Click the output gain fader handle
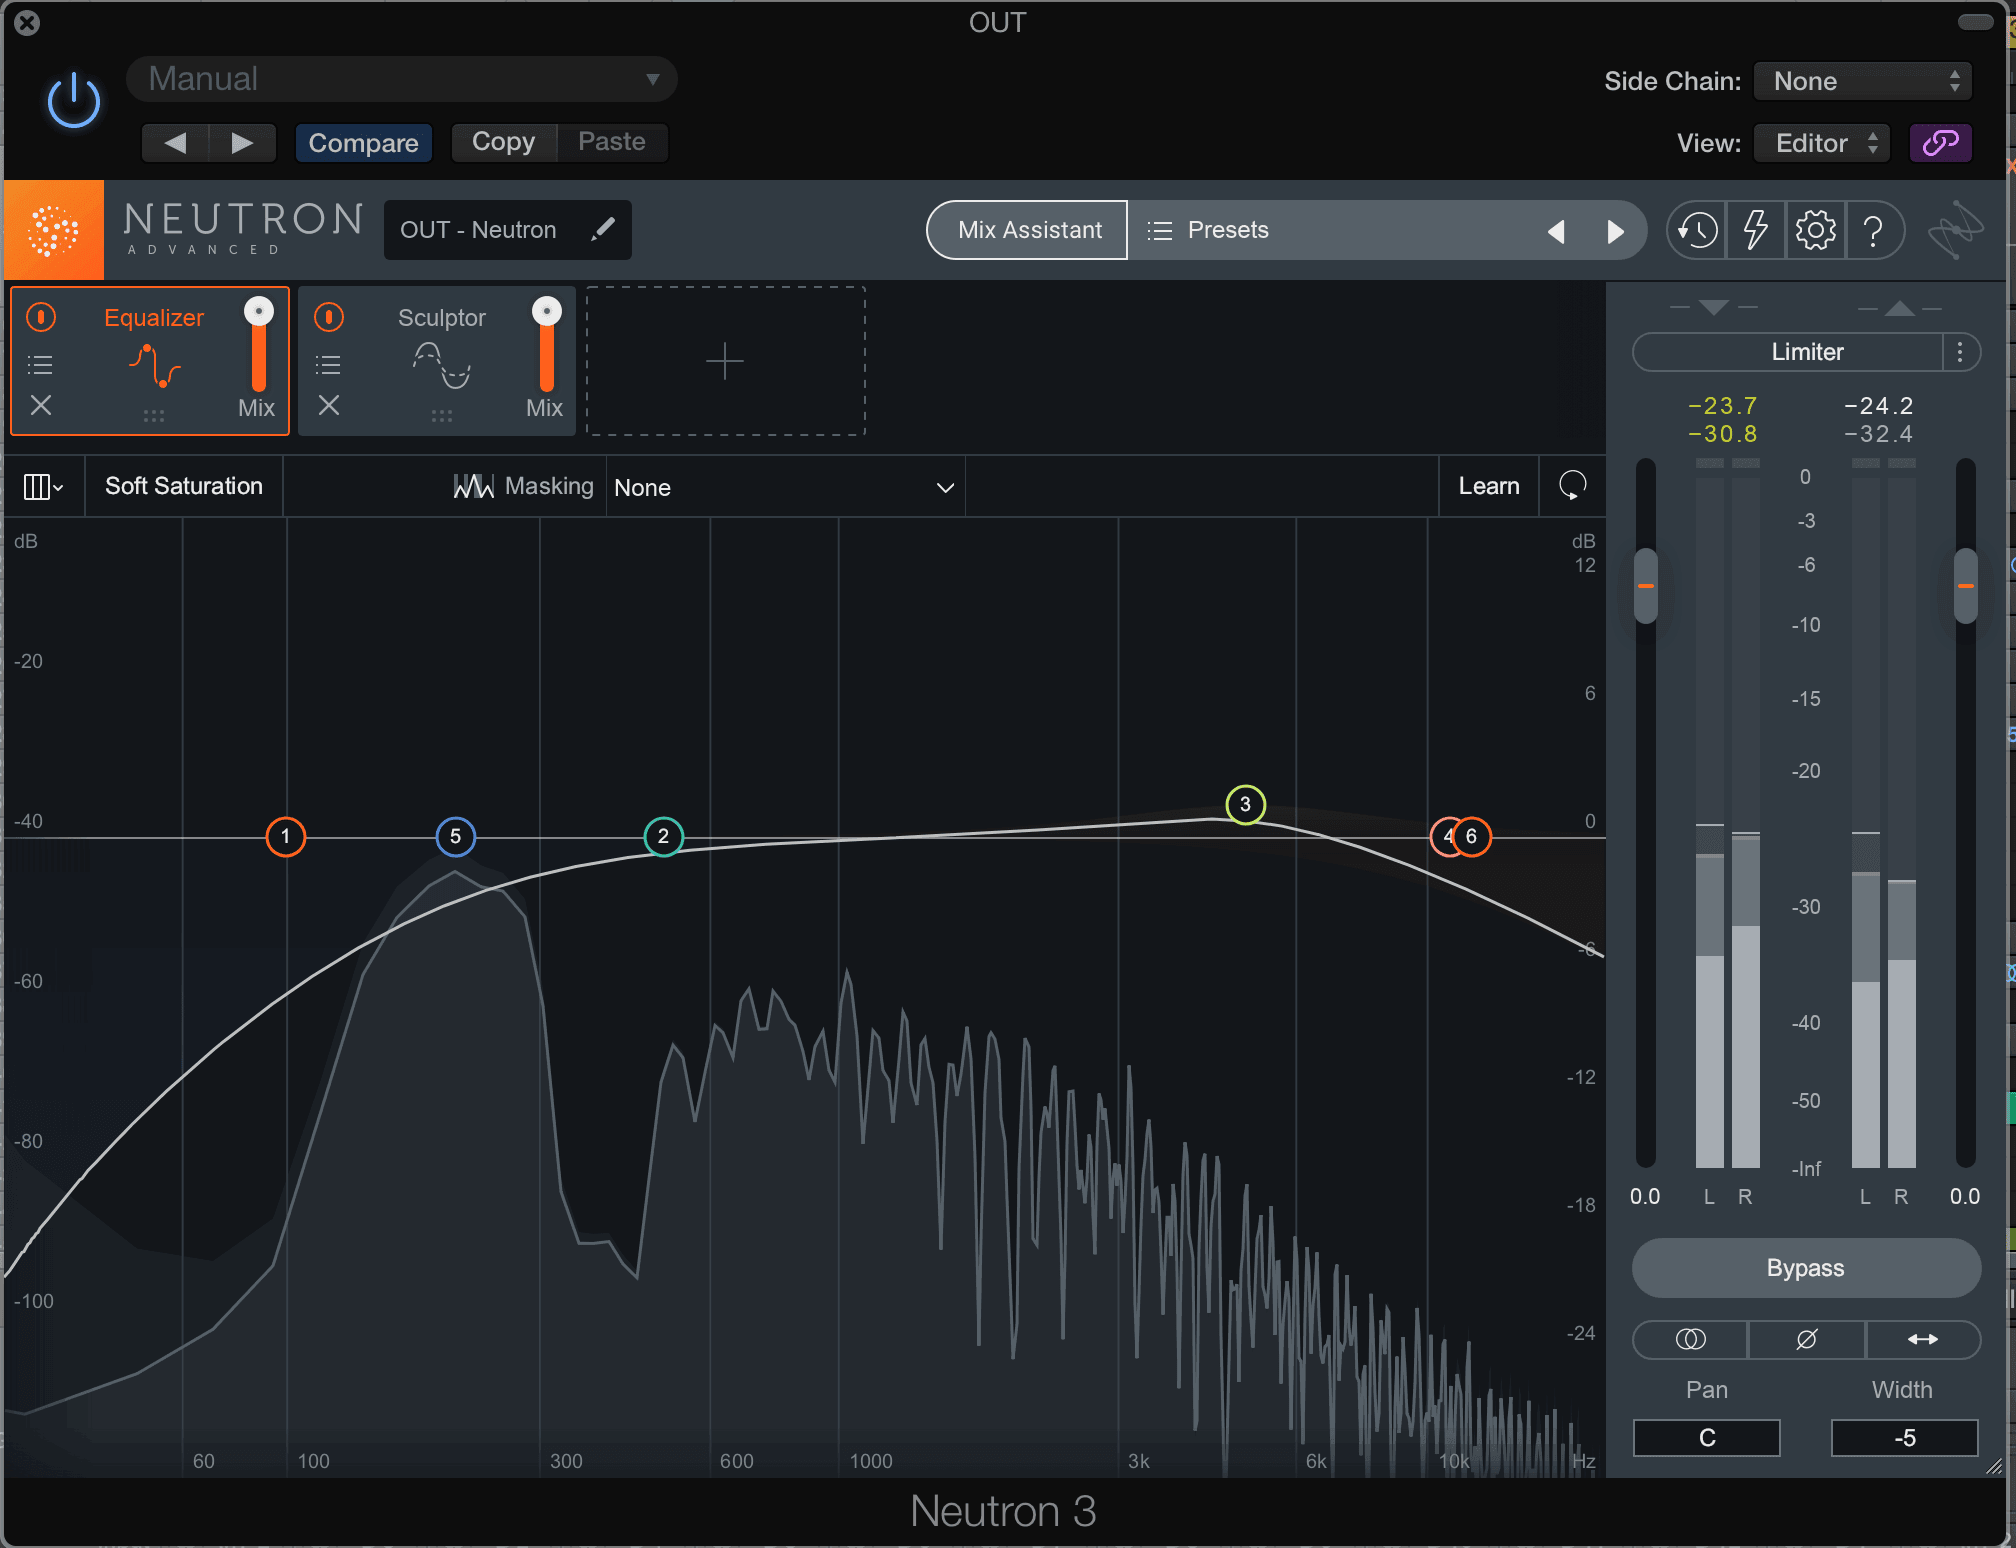The width and height of the screenshot is (2016, 1548). [x=1966, y=585]
